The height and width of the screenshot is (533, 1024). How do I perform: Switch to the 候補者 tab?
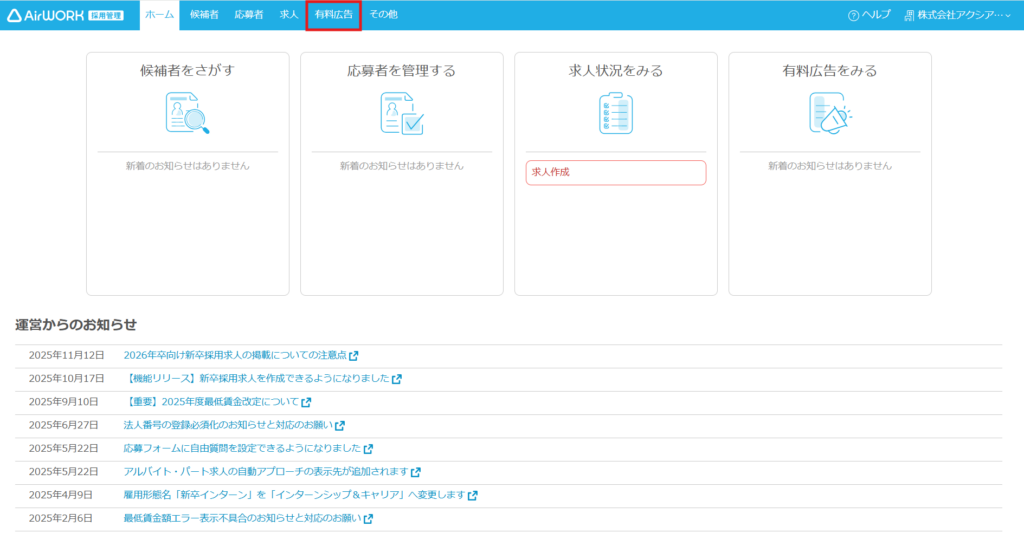(204, 15)
